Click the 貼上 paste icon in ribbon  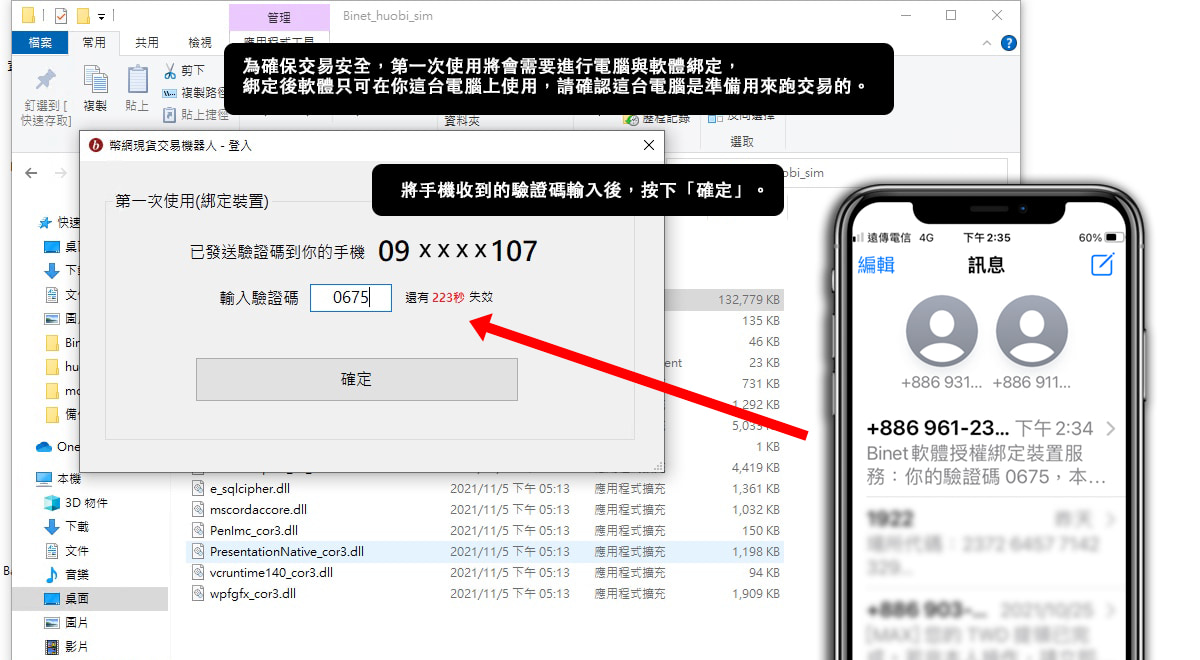click(137, 80)
